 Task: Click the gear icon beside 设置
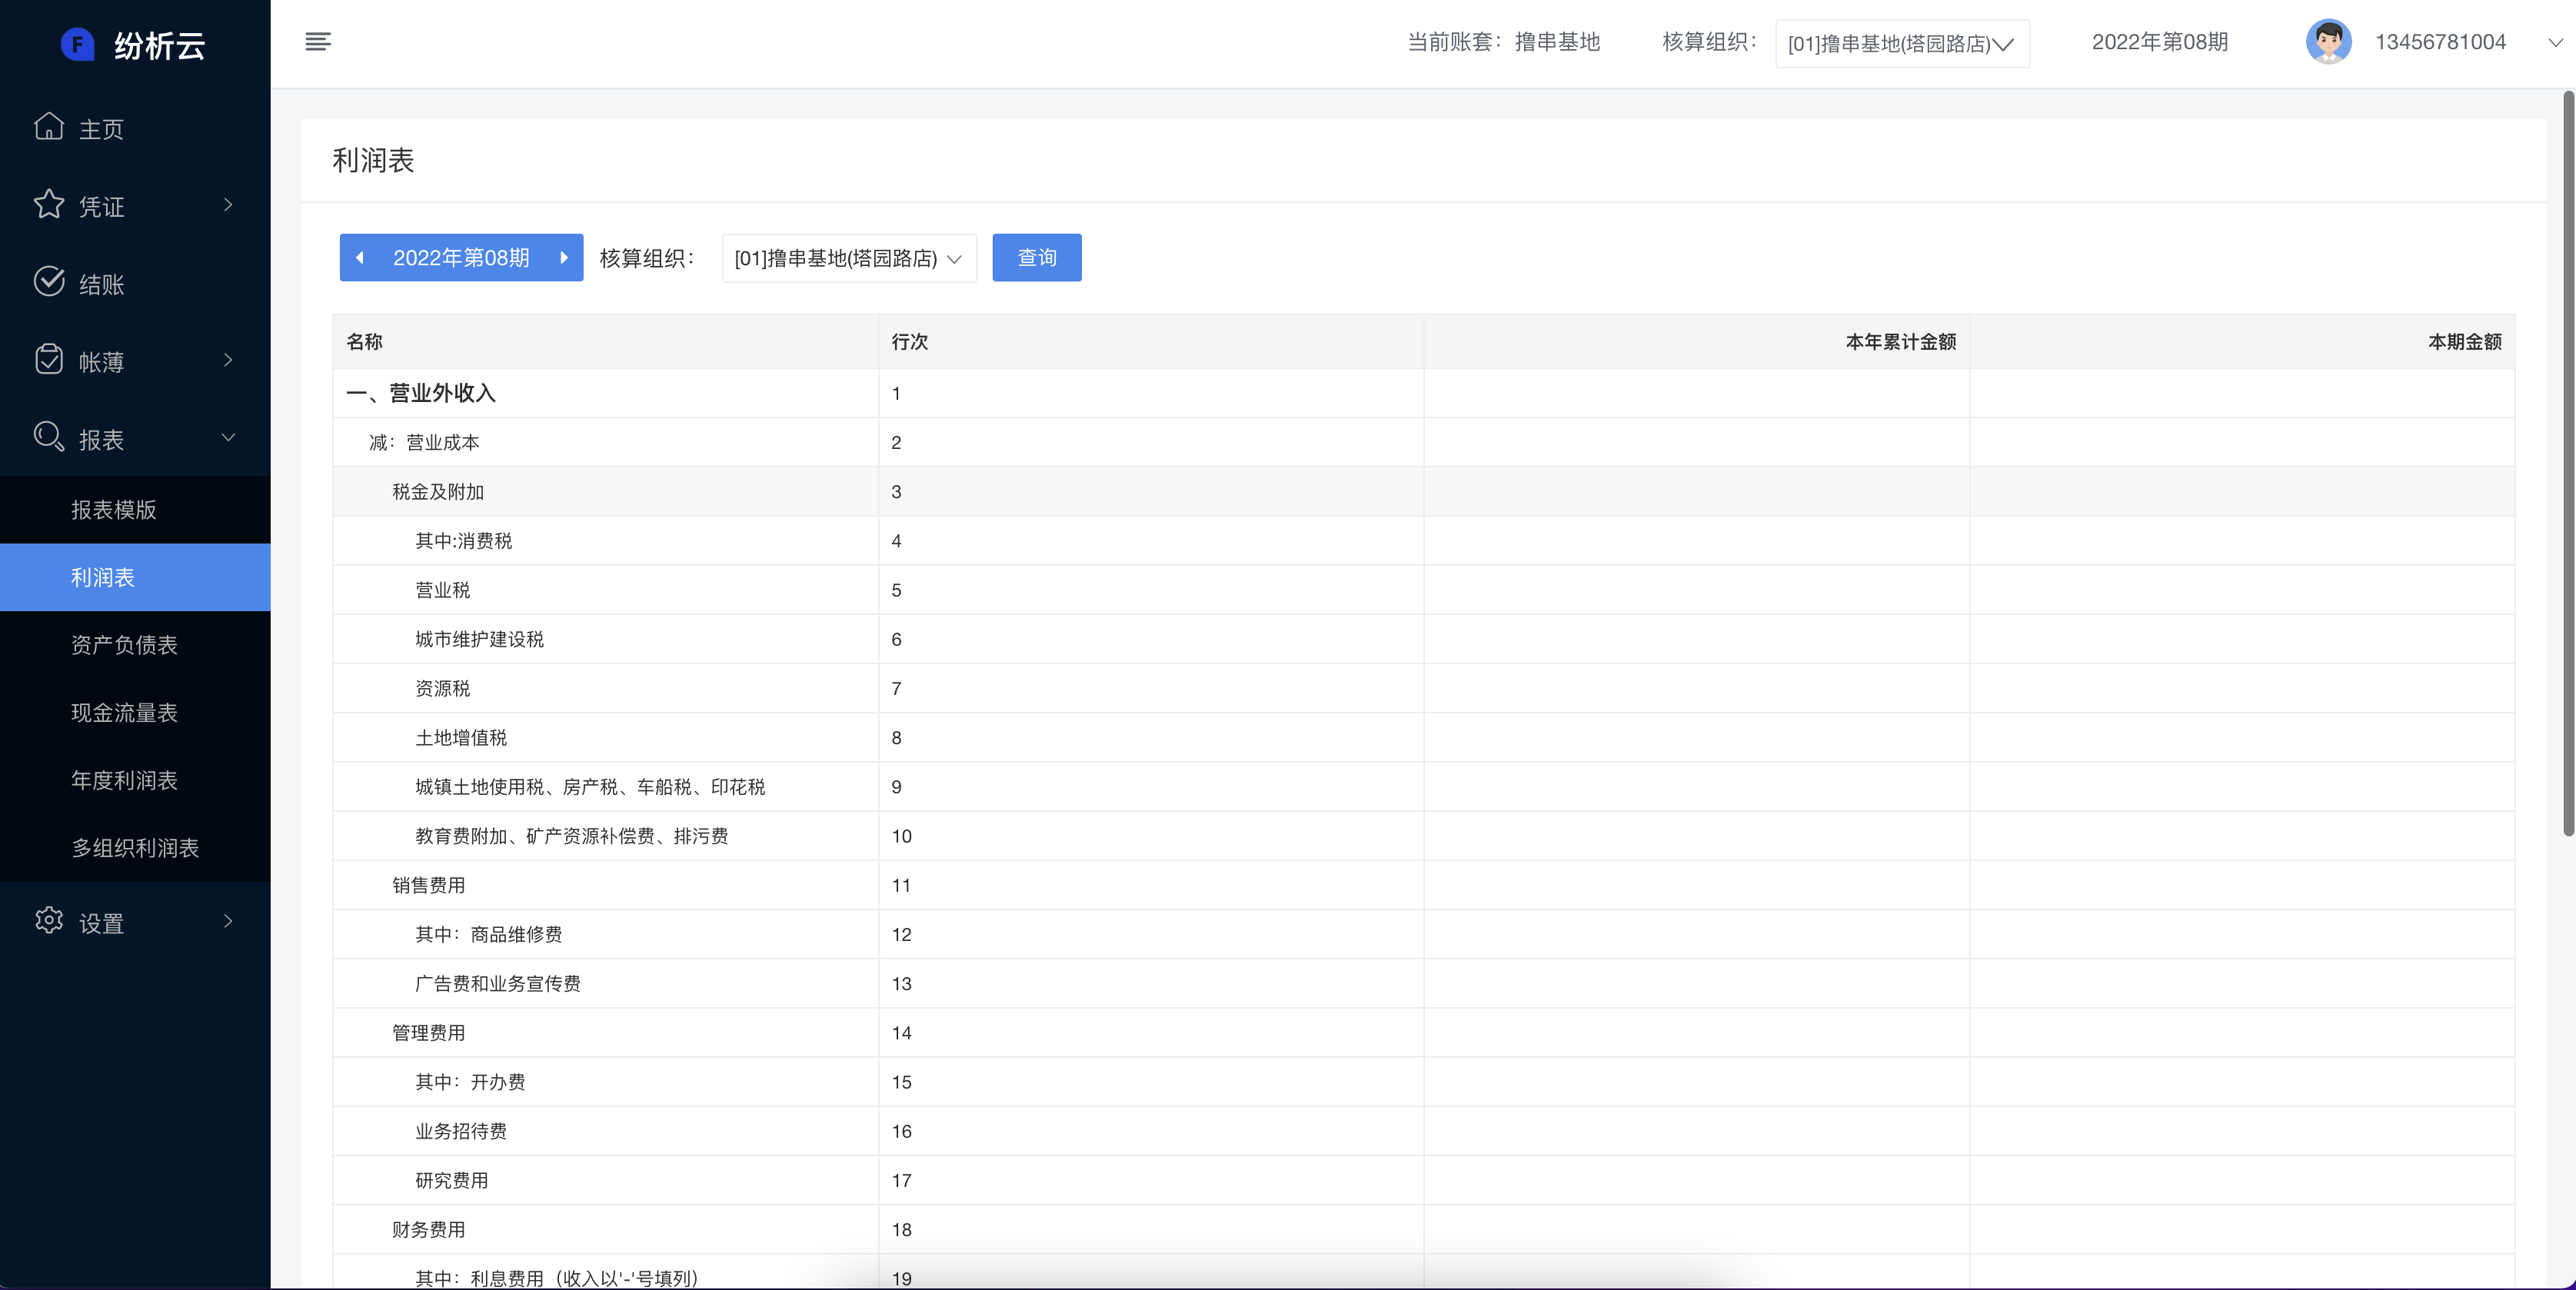tap(49, 920)
